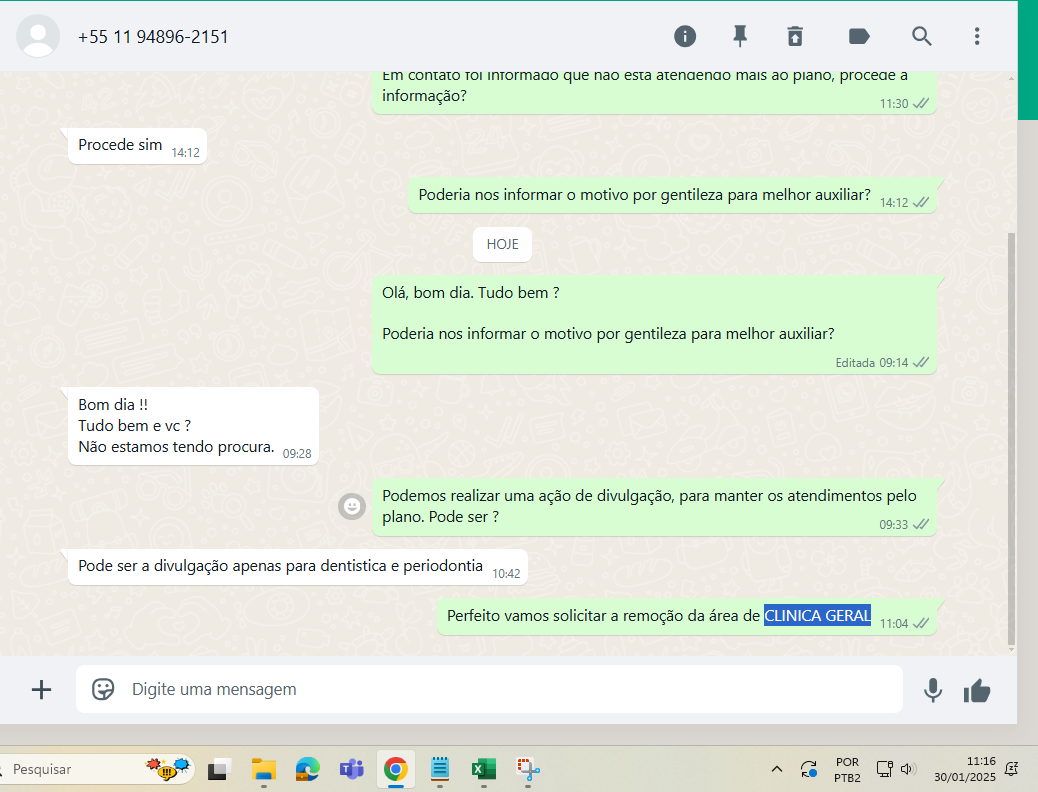Click the chat vertical scrollbar
Viewport: 1038px width, 792px height.
[1011, 437]
